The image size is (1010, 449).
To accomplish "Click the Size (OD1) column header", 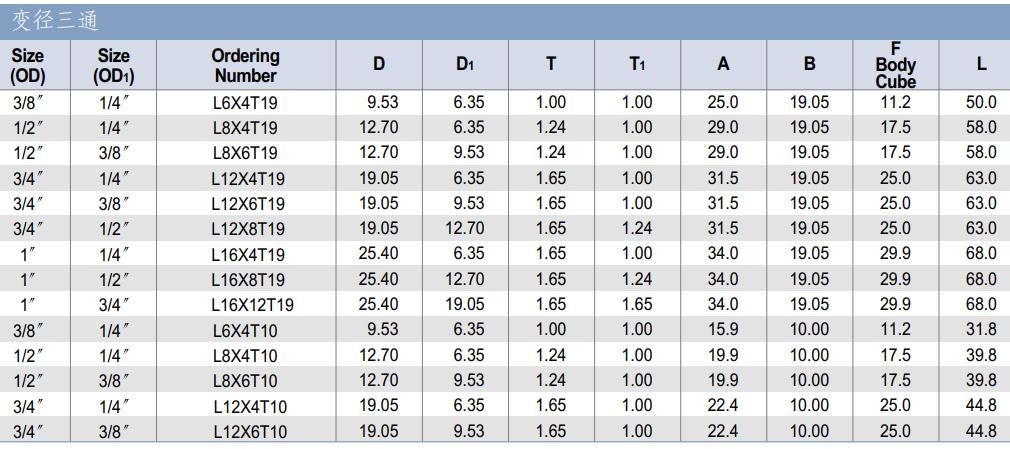I will pos(113,66).
